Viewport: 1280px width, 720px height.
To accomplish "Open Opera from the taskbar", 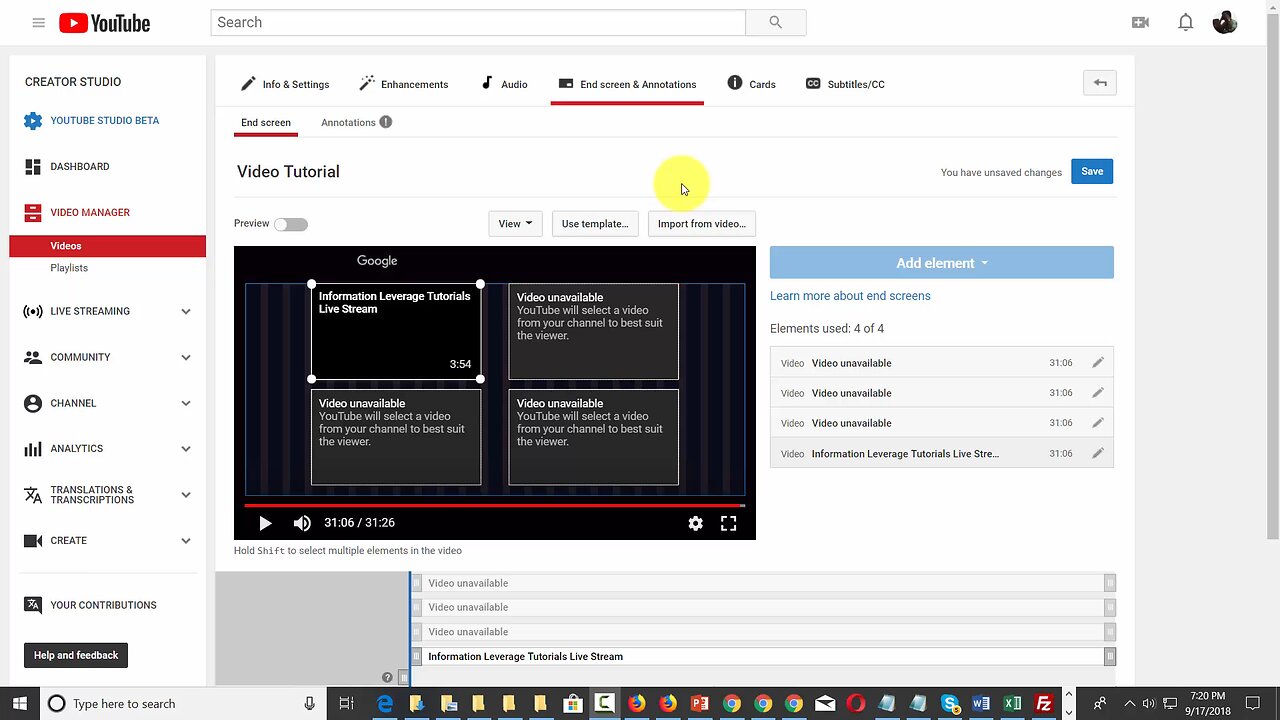I will click(x=856, y=704).
